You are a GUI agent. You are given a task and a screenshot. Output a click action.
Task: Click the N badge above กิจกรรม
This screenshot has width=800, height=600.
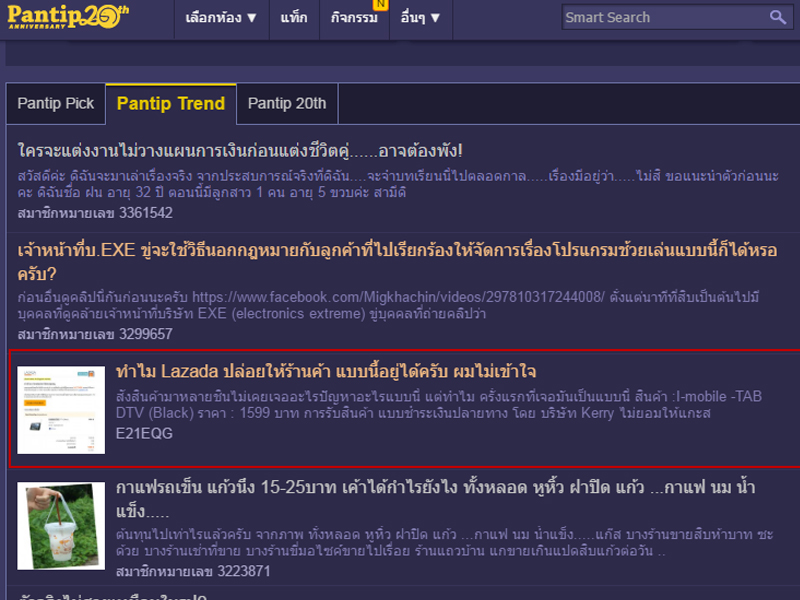[381, 5]
